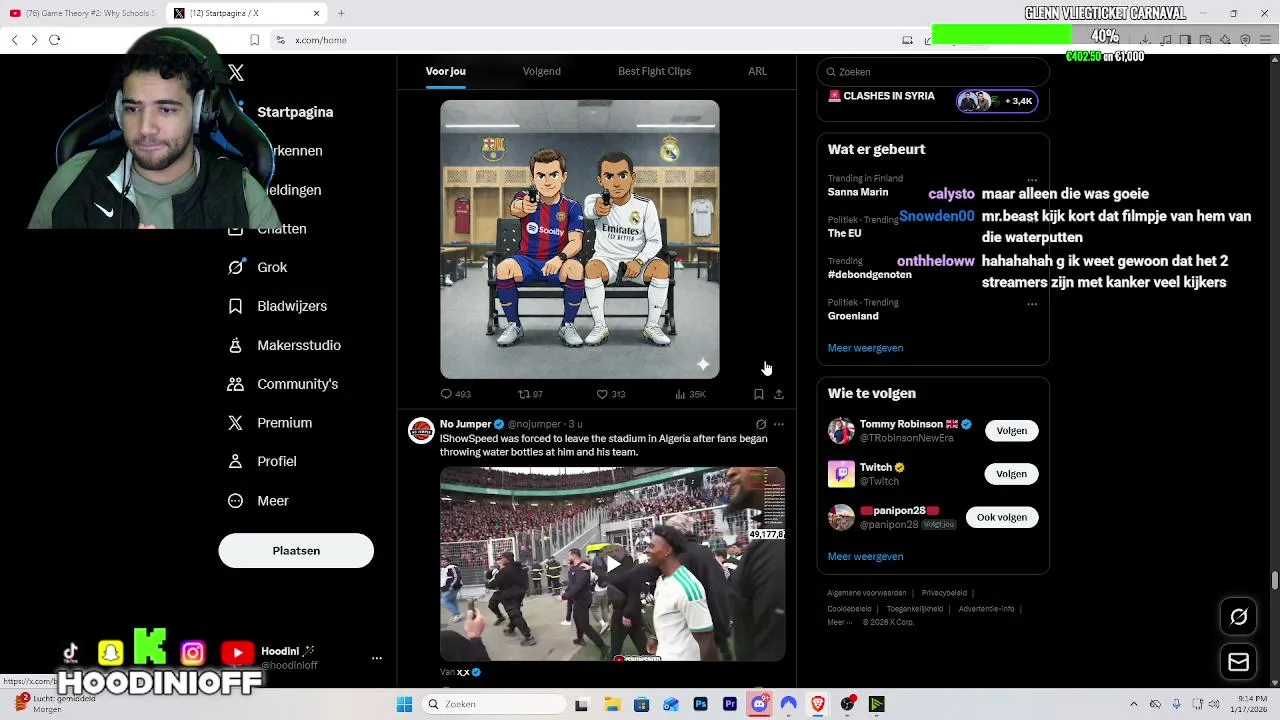Open the floating messages envelope button
The image size is (1280, 720).
[x=1238, y=662]
